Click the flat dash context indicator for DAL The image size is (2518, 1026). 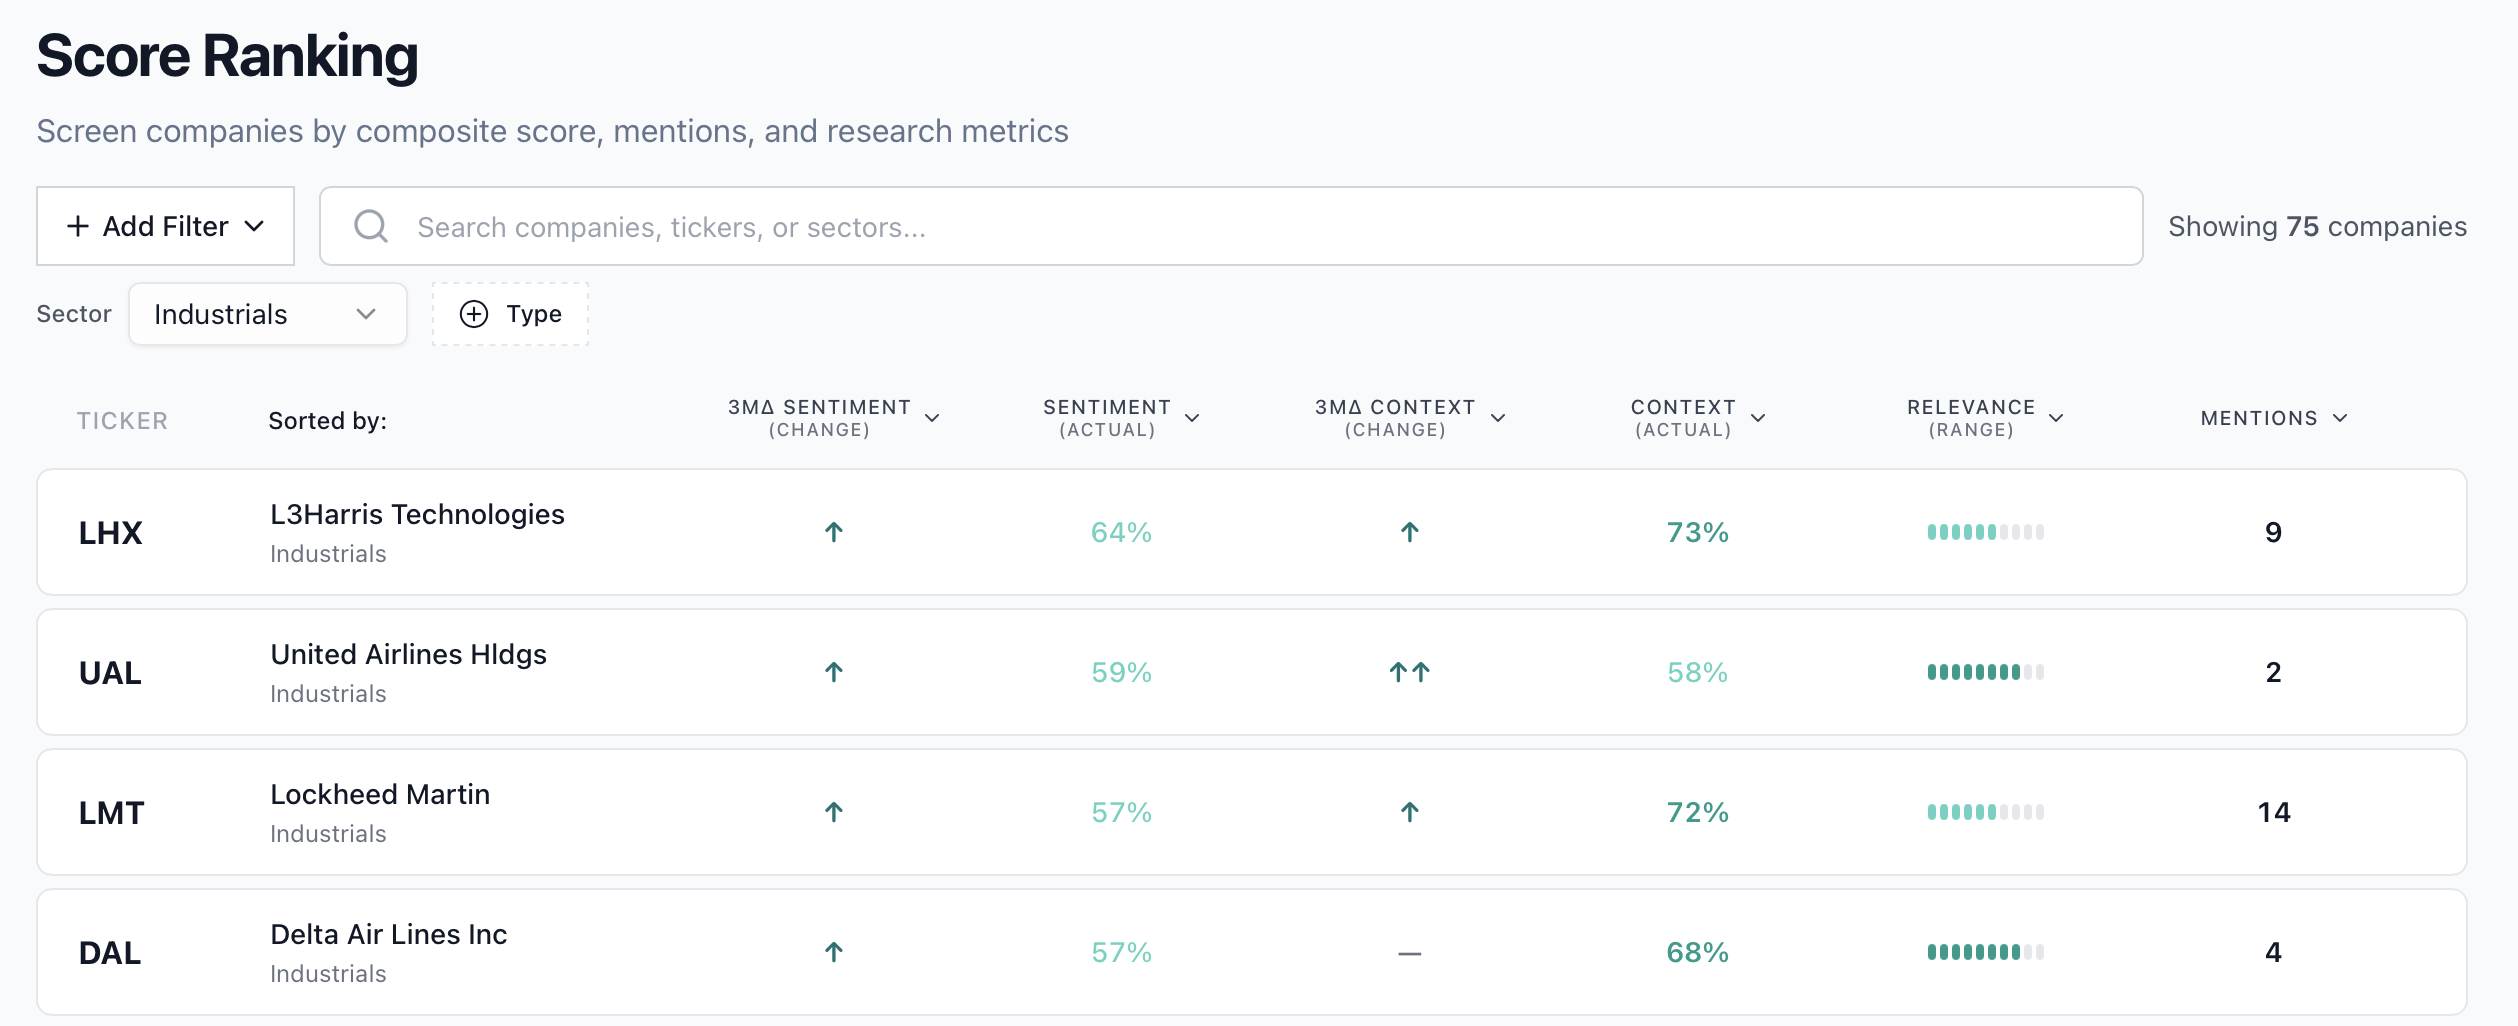tap(1410, 954)
